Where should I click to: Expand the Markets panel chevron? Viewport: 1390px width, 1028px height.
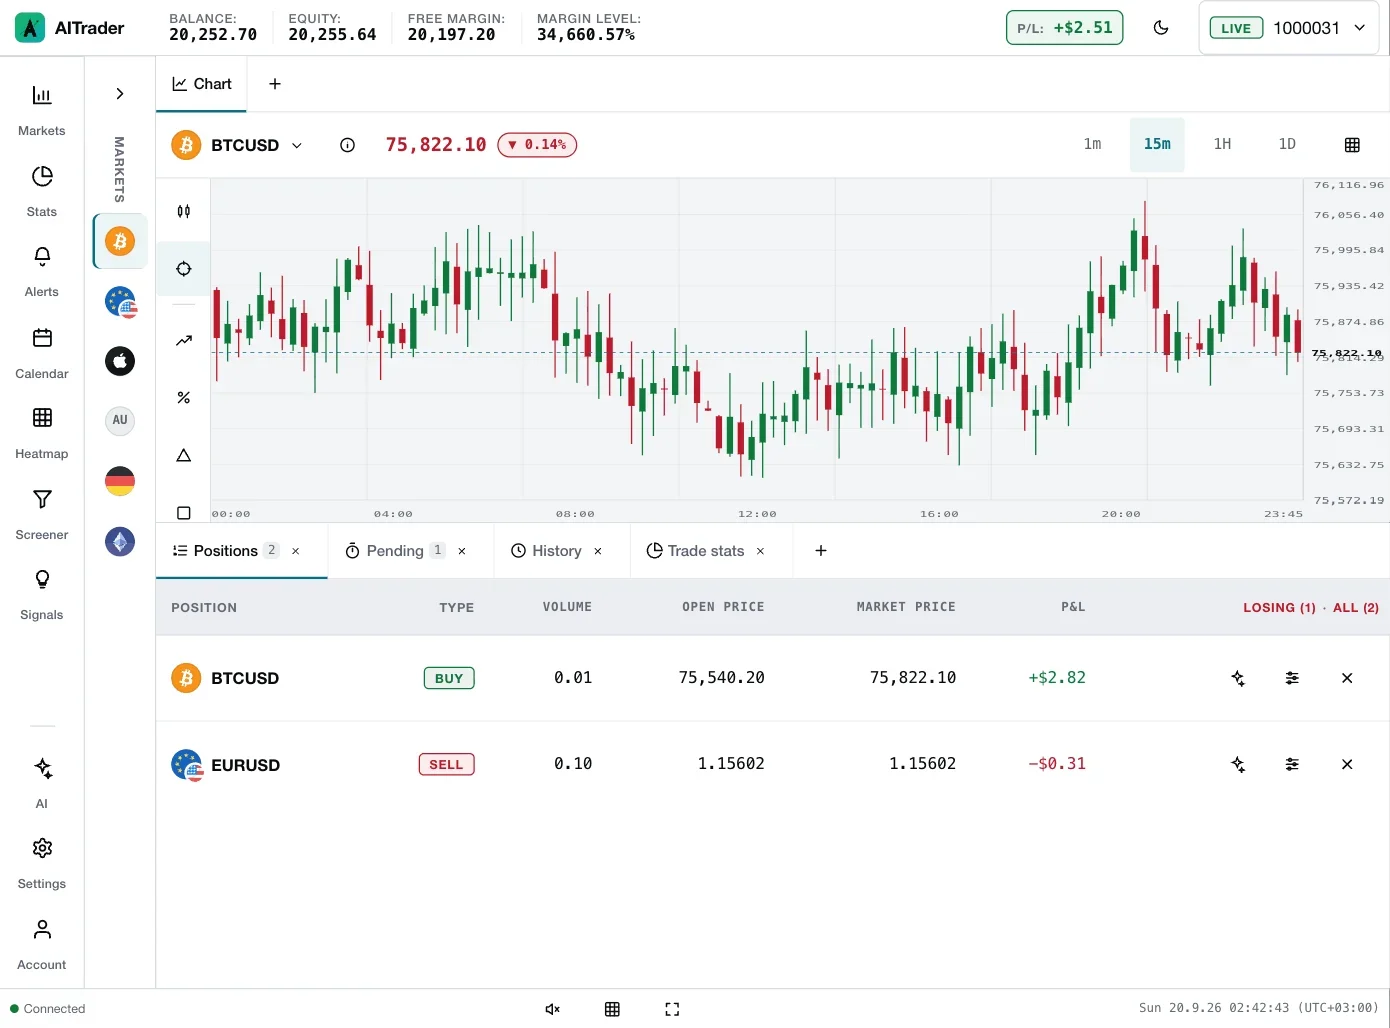[x=120, y=93]
